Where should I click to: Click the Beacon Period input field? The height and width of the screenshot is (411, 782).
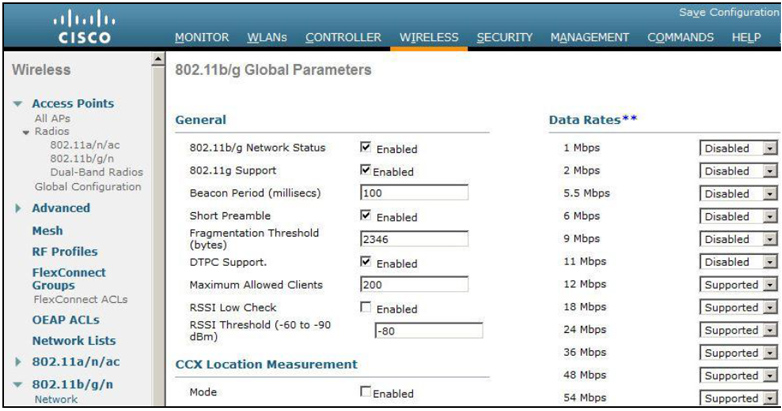(x=414, y=193)
